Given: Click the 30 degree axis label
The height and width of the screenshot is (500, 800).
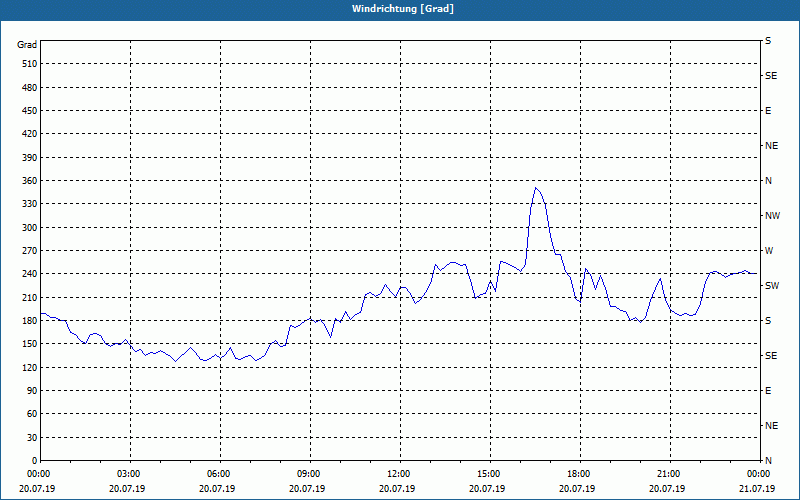Looking at the screenshot, I should click(x=32, y=437).
